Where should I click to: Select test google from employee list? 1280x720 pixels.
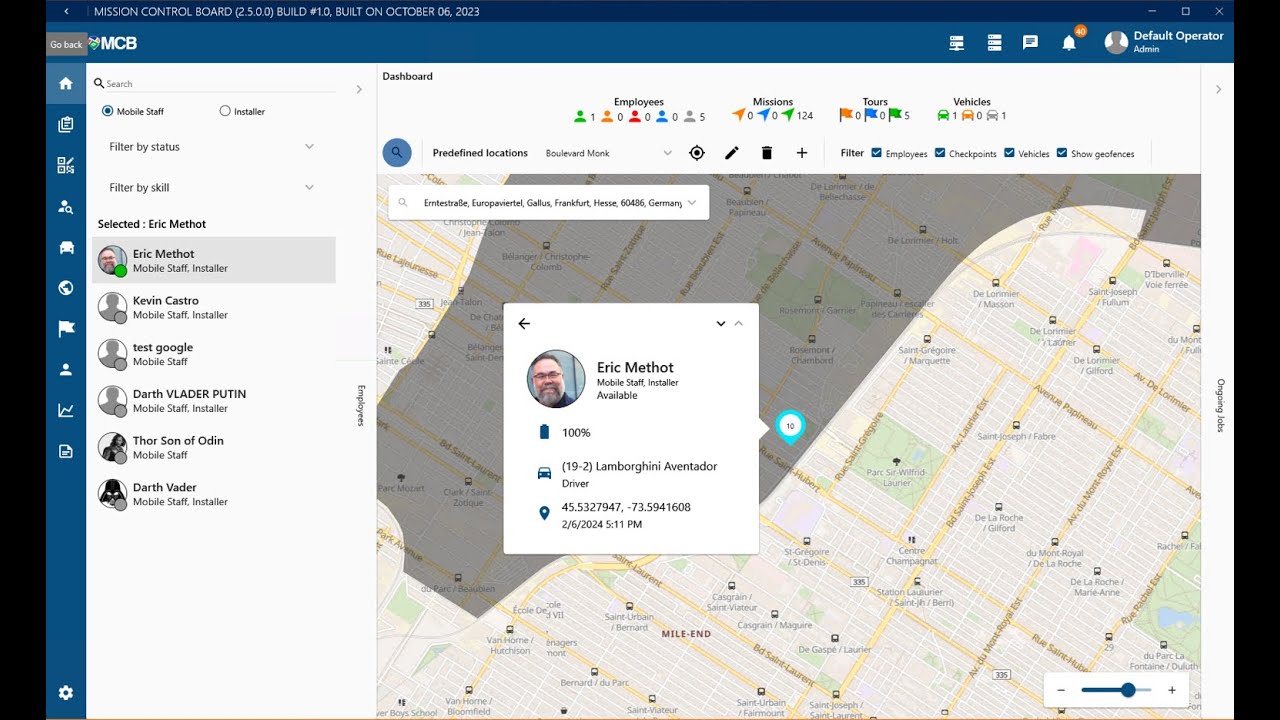214,354
